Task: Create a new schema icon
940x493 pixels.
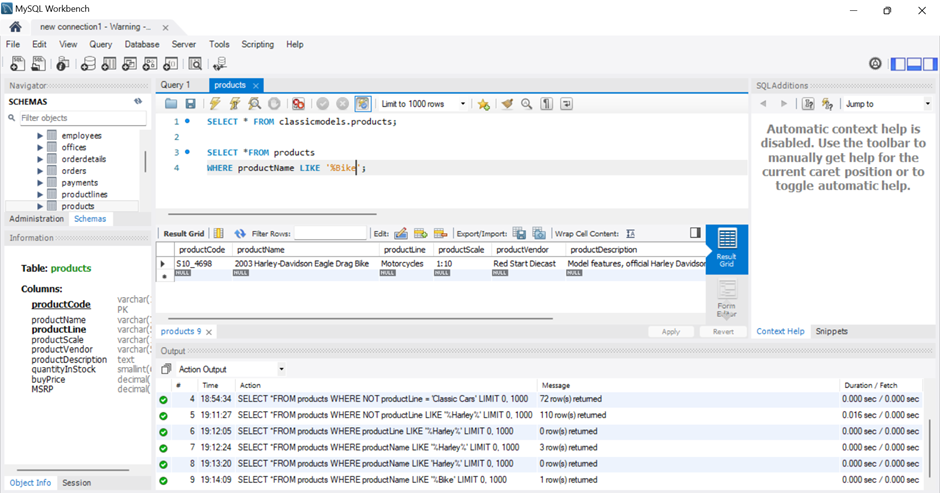Action: (88, 64)
